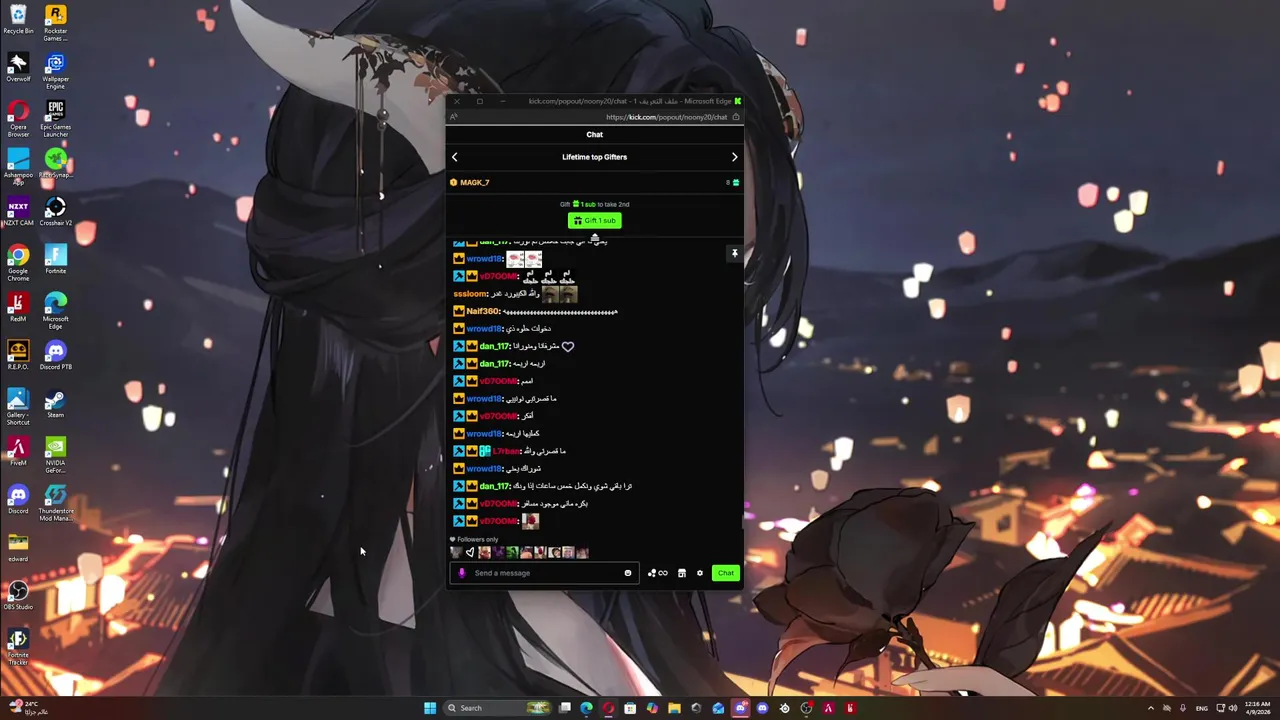
Task: Open Epic Games Launcher desktop icon
Action: pyautogui.click(x=55, y=120)
